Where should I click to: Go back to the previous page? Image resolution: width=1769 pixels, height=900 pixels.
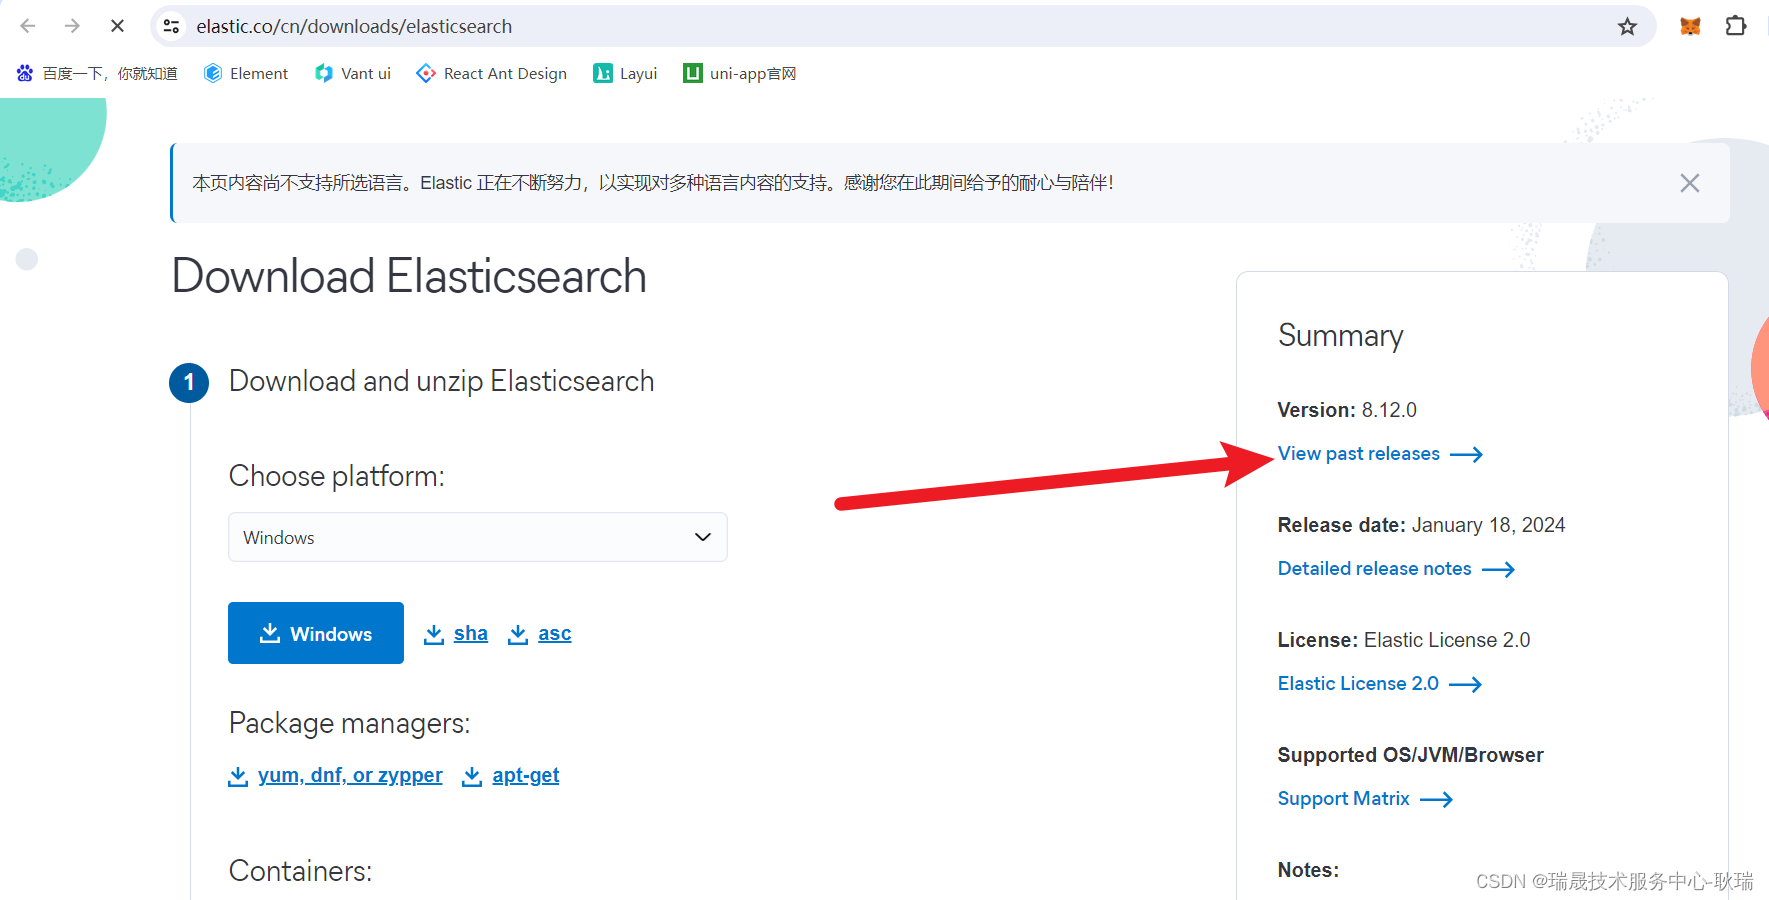coord(28,26)
